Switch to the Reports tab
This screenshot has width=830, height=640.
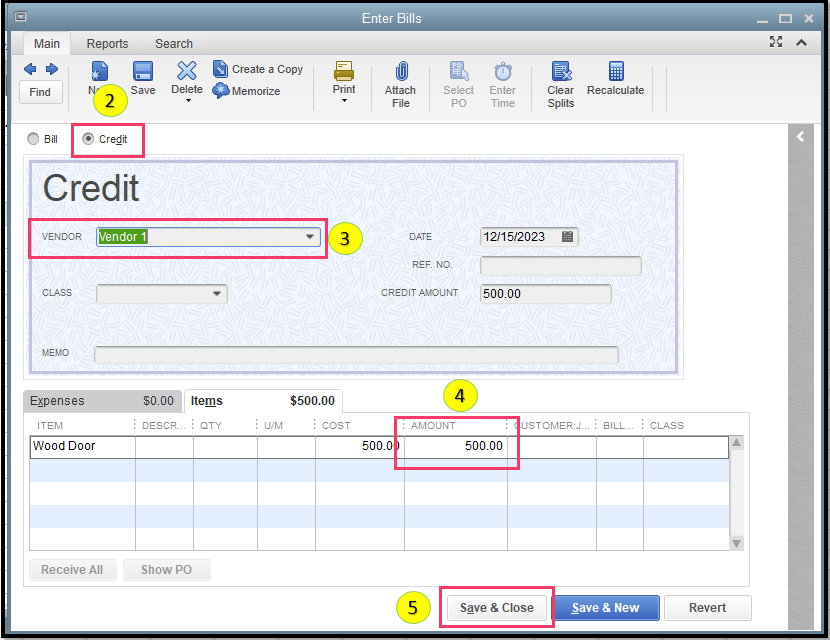pos(107,43)
